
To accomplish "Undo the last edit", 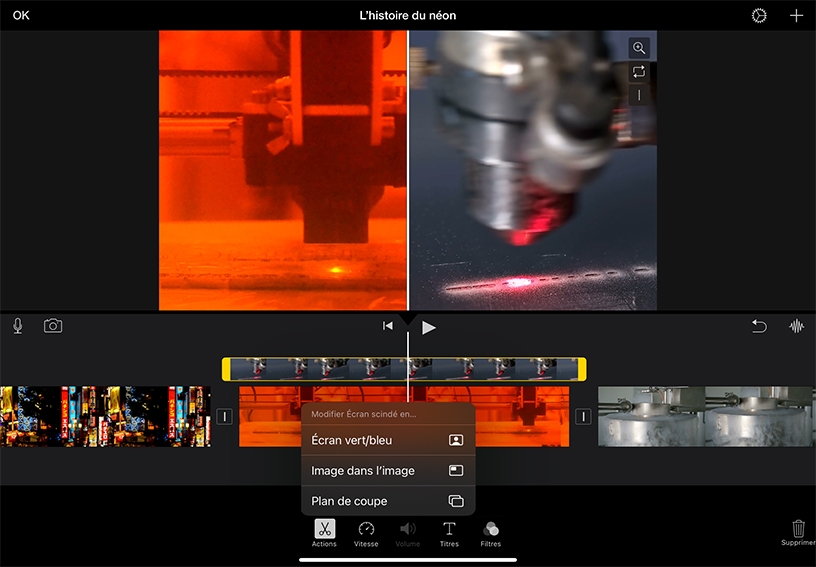I will [x=759, y=326].
